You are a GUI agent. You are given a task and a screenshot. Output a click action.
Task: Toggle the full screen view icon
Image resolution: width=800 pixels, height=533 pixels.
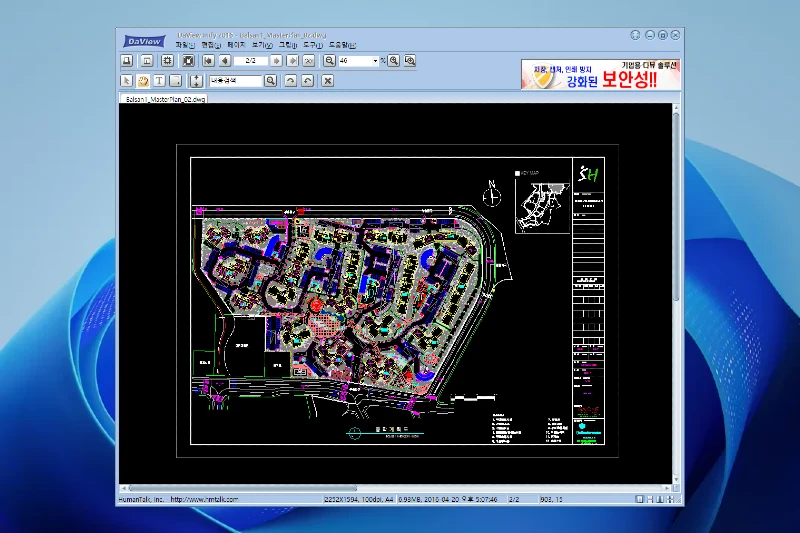point(188,61)
